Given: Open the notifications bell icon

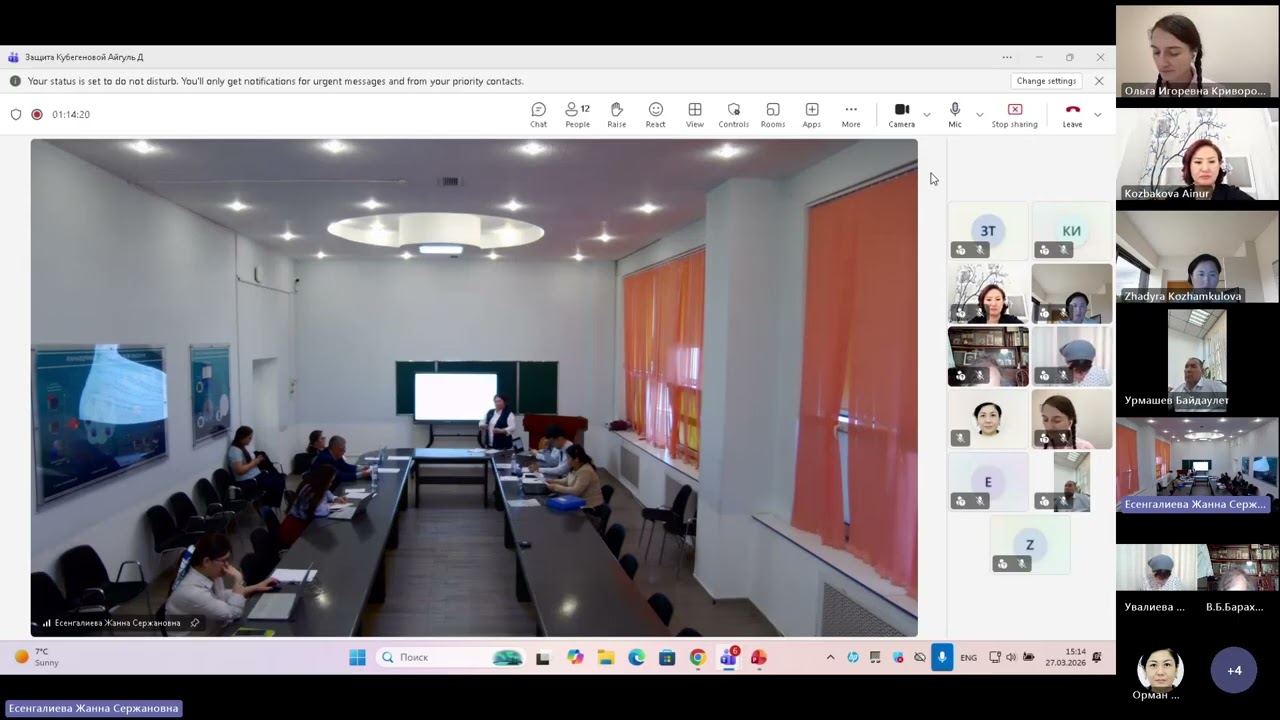Looking at the screenshot, I should tap(1097, 657).
